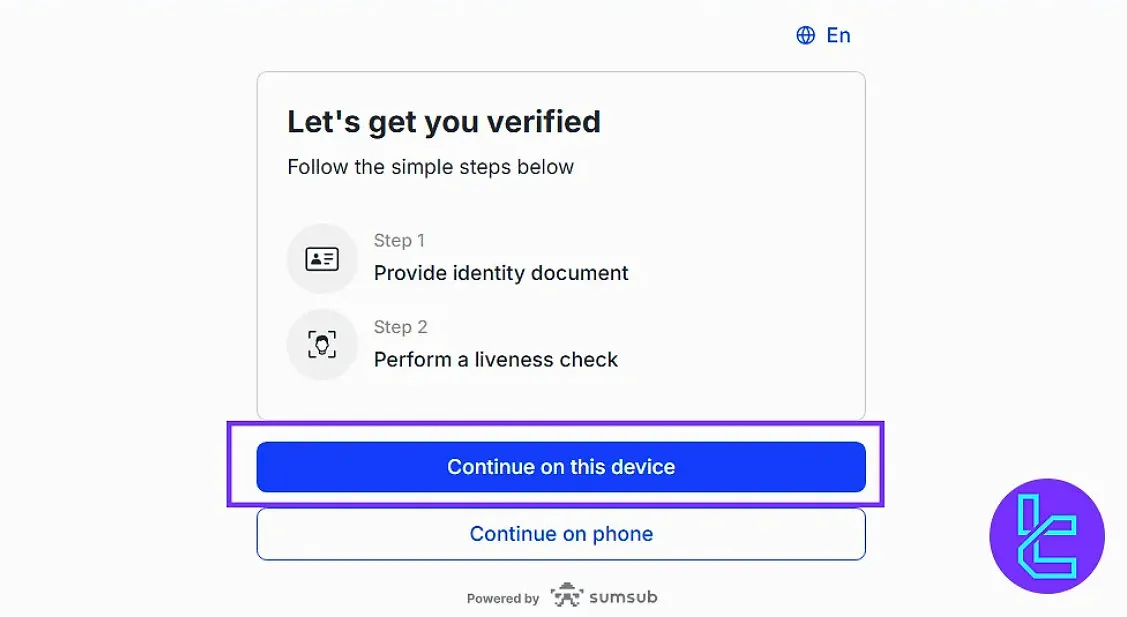Select the 'Step 2' label
The height and width of the screenshot is (617, 1127).
click(400, 327)
